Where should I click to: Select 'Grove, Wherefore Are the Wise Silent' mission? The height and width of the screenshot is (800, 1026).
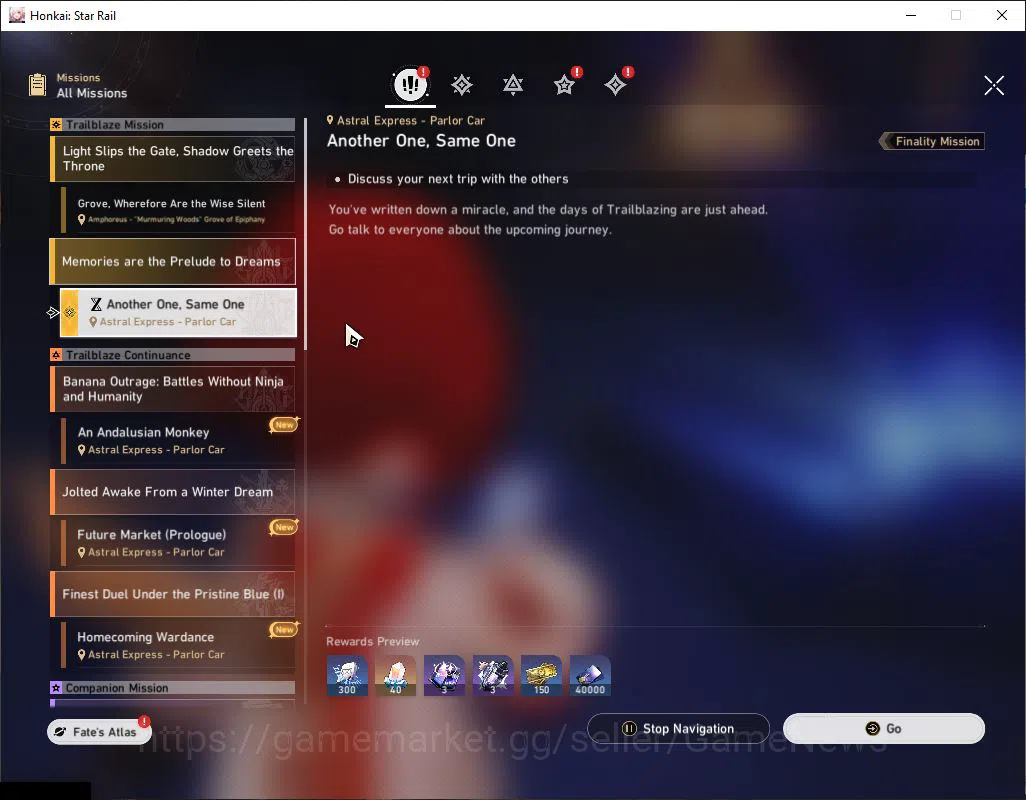click(178, 210)
